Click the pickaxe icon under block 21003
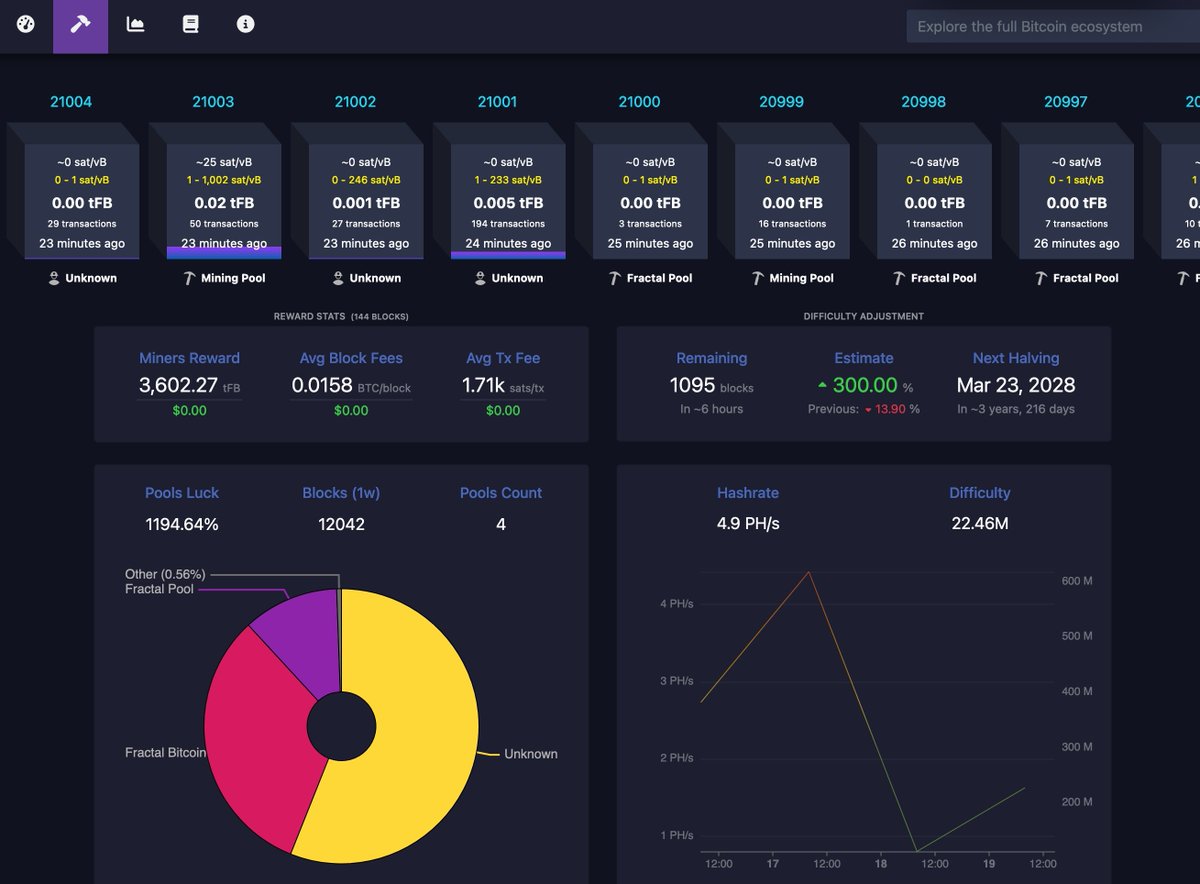 189,278
